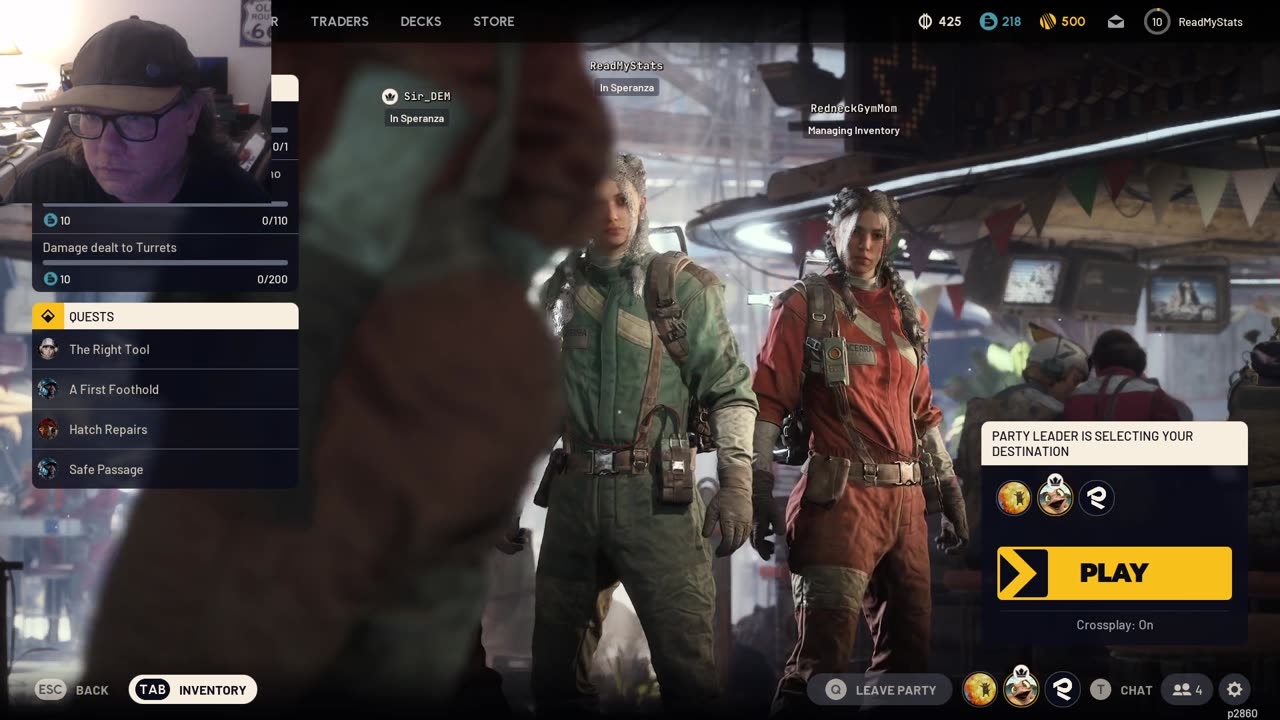The image size is (1280, 720).
Task: Click The Right Tool quest giver portrait
Action: (x=48, y=349)
